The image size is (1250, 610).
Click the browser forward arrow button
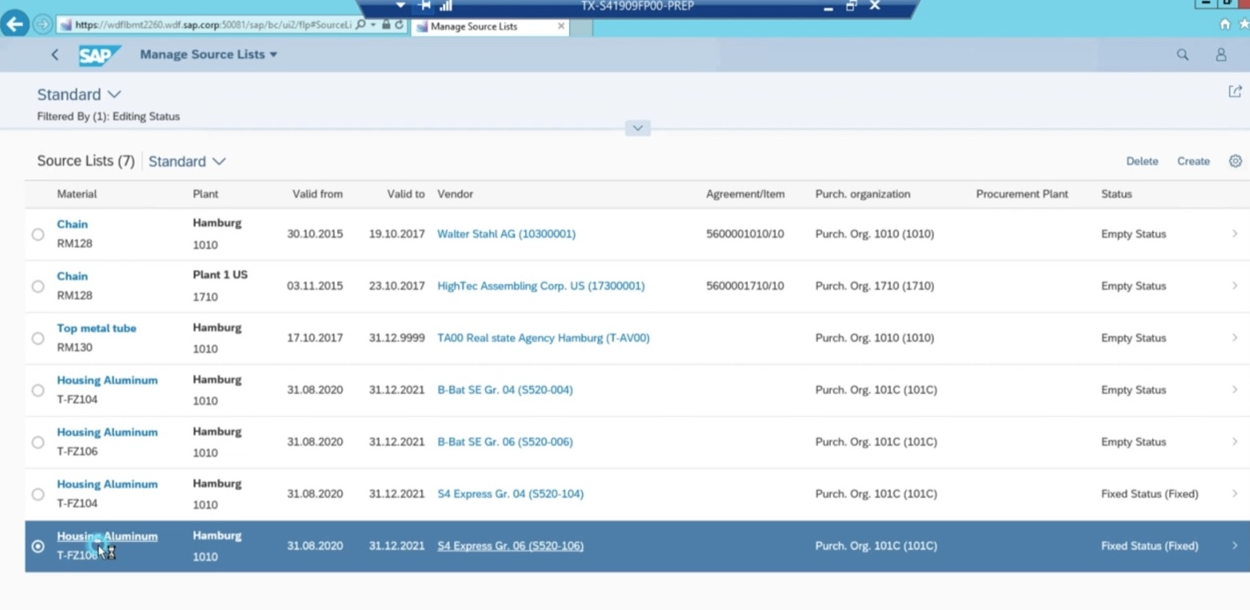[x=43, y=24]
